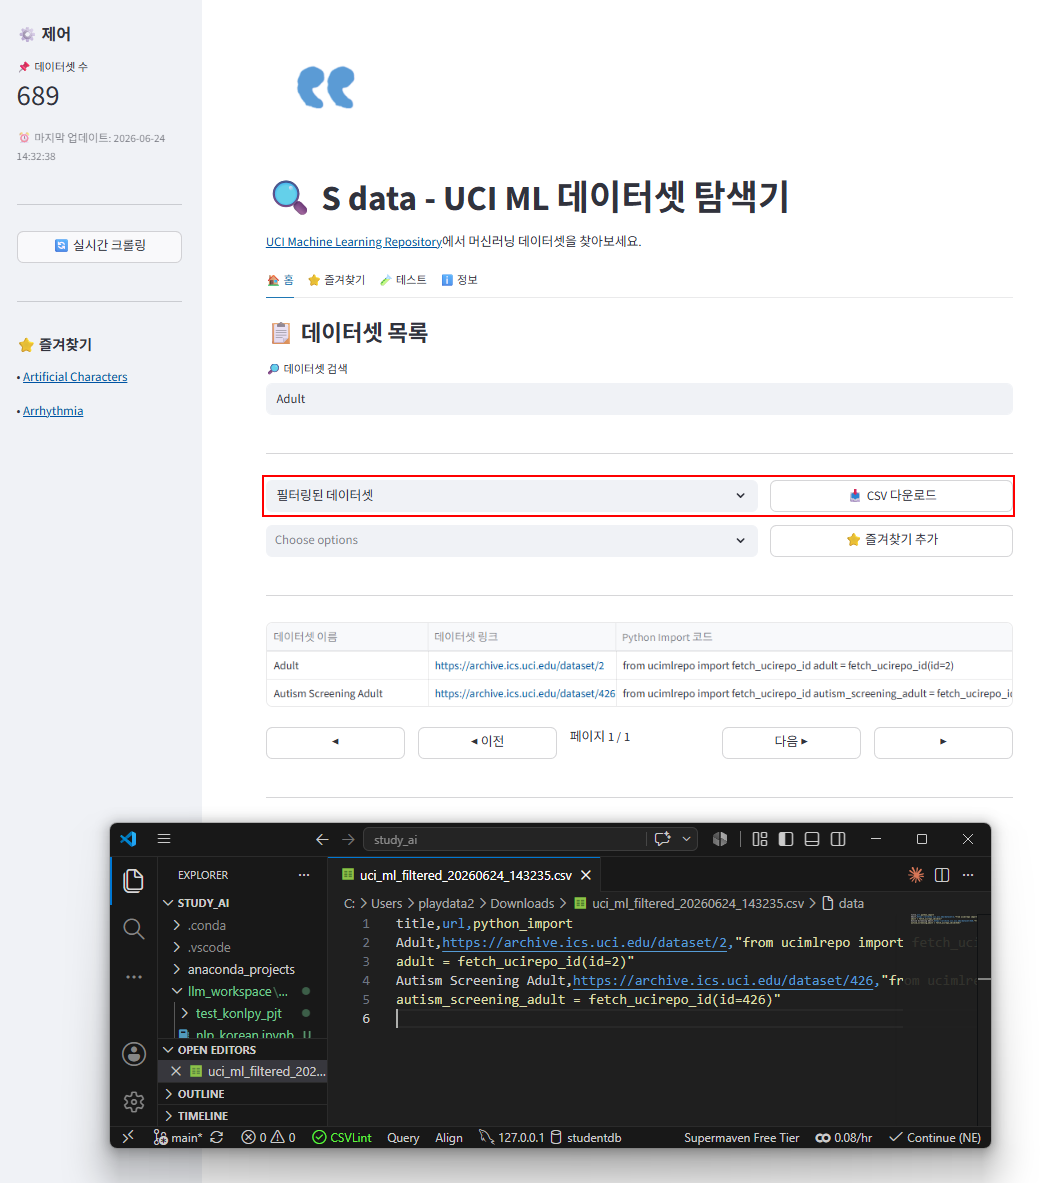This screenshot has height=1183, width=1052.
Task: Expand the anaconda_projects folder
Action: 243,969
